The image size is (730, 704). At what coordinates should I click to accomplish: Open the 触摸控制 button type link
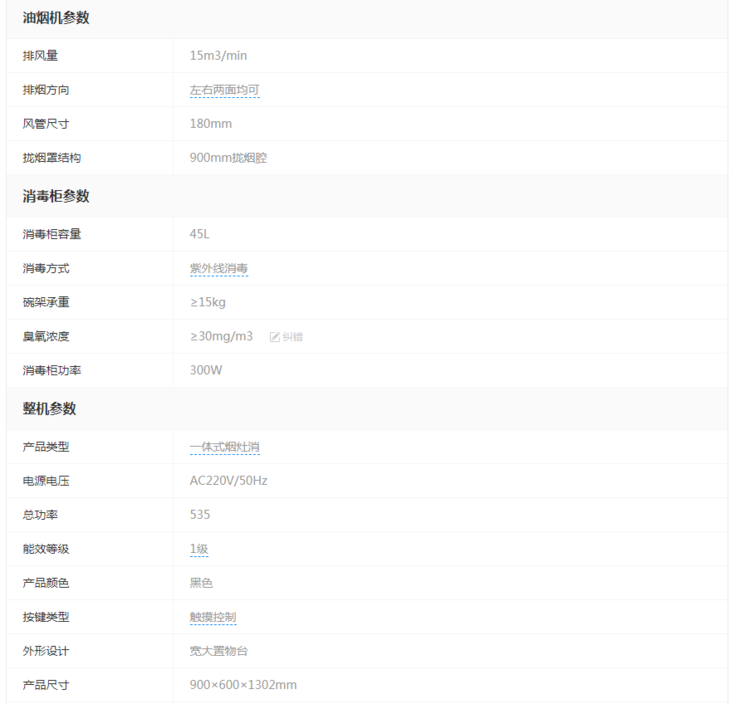pos(212,617)
